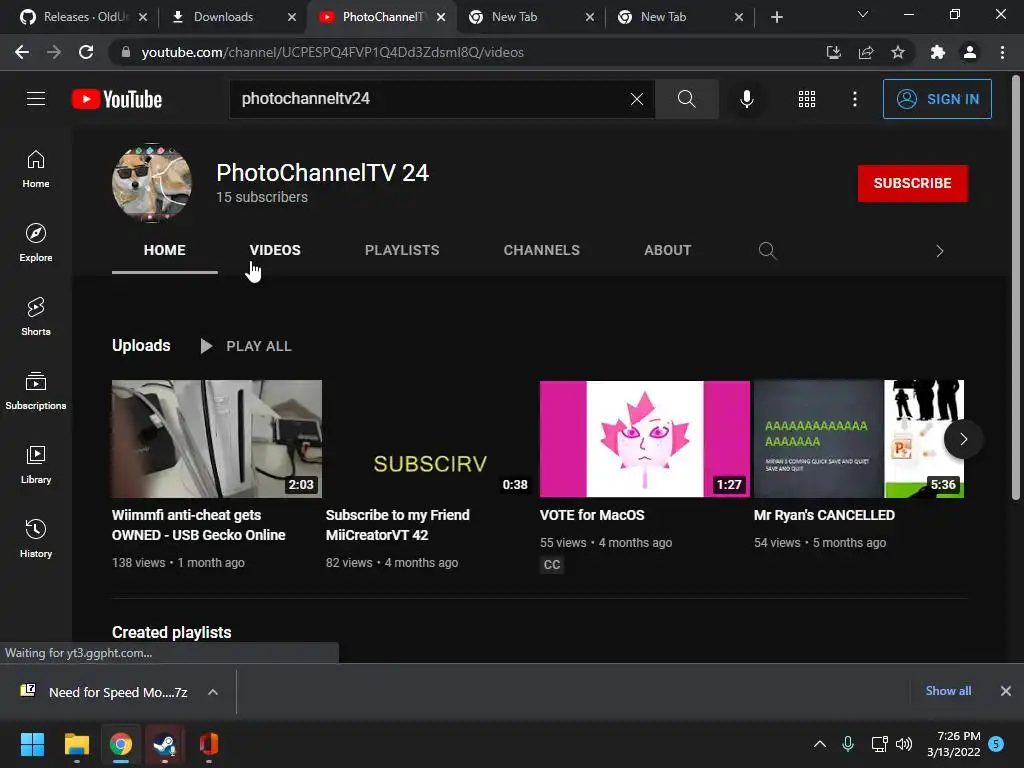
Task: Open Mr Ryan's CANCELLED thumbnail
Action: tap(859, 439)
